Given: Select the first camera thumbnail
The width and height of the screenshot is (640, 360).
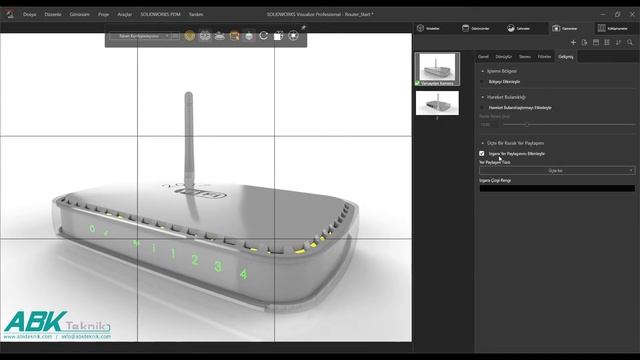Looking at the screenshot, I should [437, 69].
